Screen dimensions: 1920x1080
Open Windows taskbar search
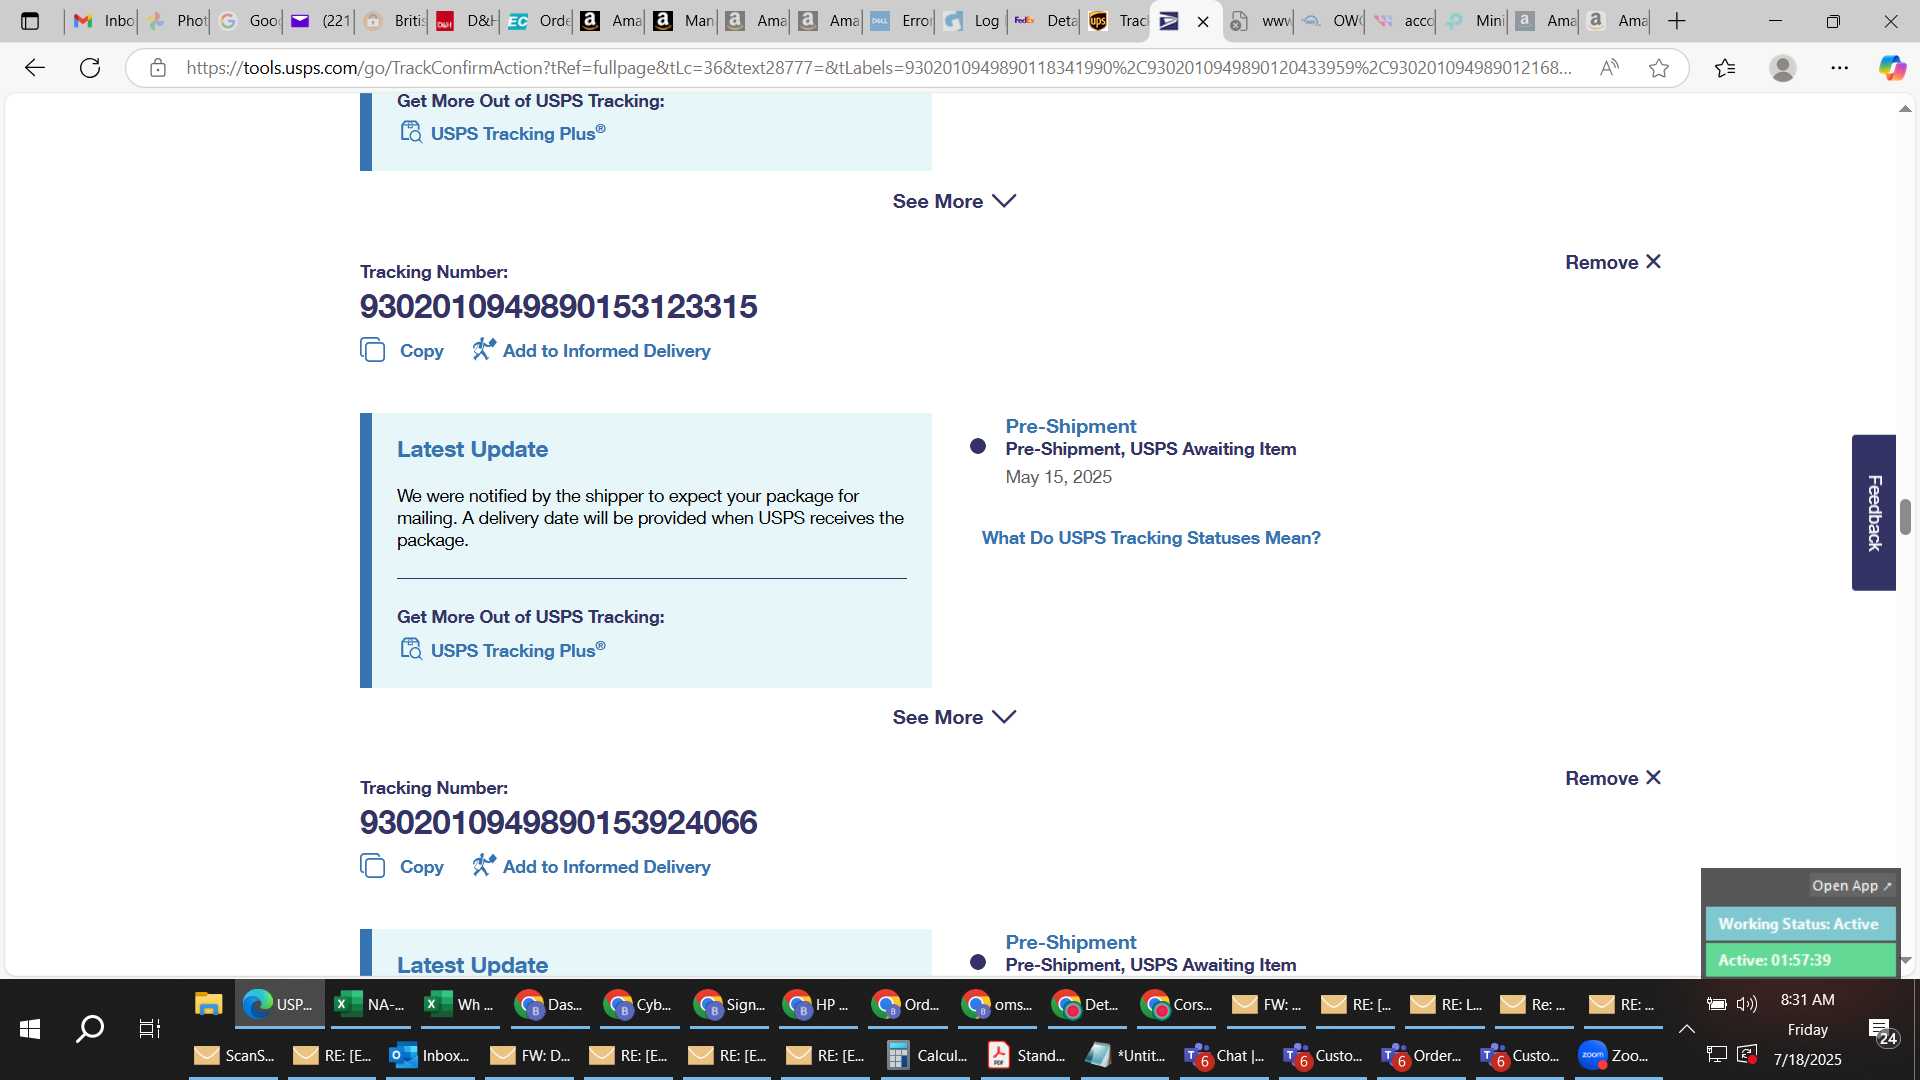pyautogui.click(x=90, y=1028)
